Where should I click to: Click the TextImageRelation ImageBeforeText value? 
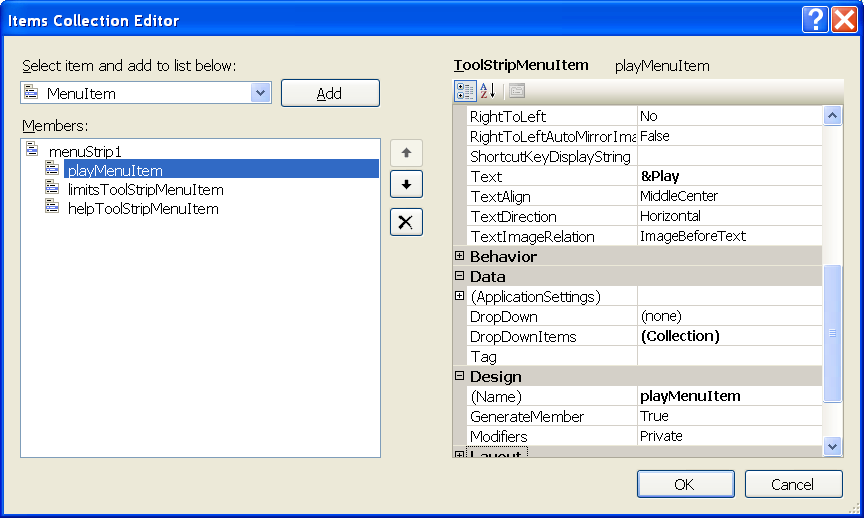tap(730, 236)
